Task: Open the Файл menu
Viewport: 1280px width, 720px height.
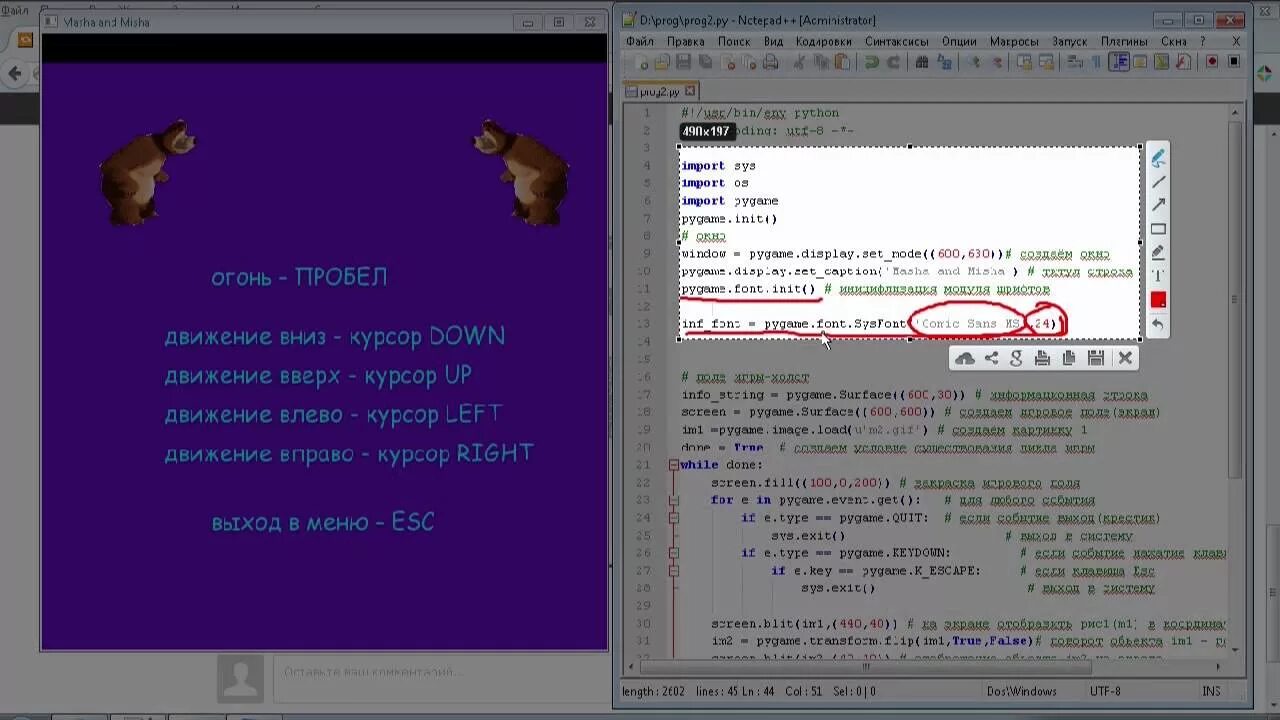Action: [640, 41]
